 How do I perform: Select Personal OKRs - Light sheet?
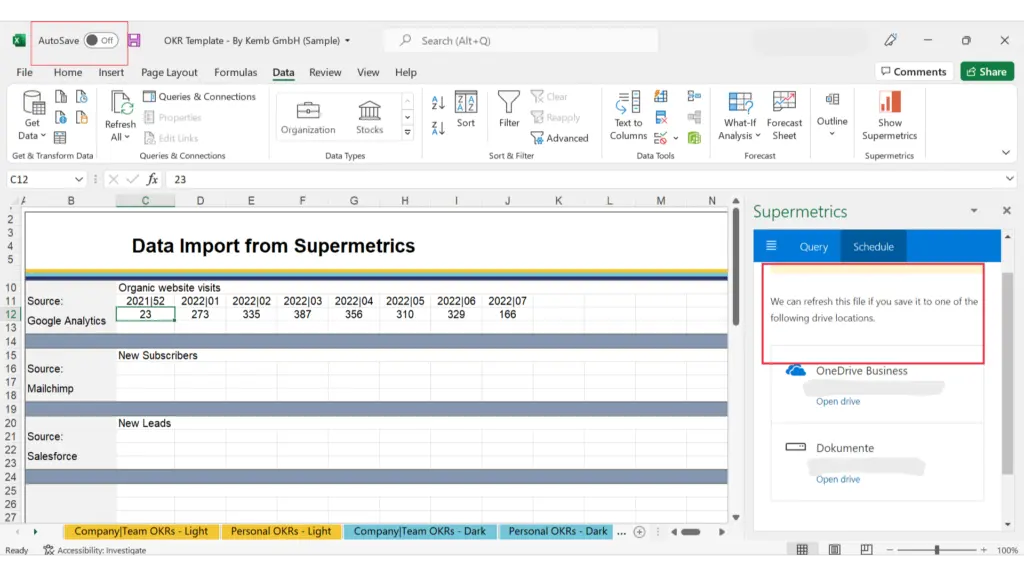pyautogui.click(x=281, y=532)
